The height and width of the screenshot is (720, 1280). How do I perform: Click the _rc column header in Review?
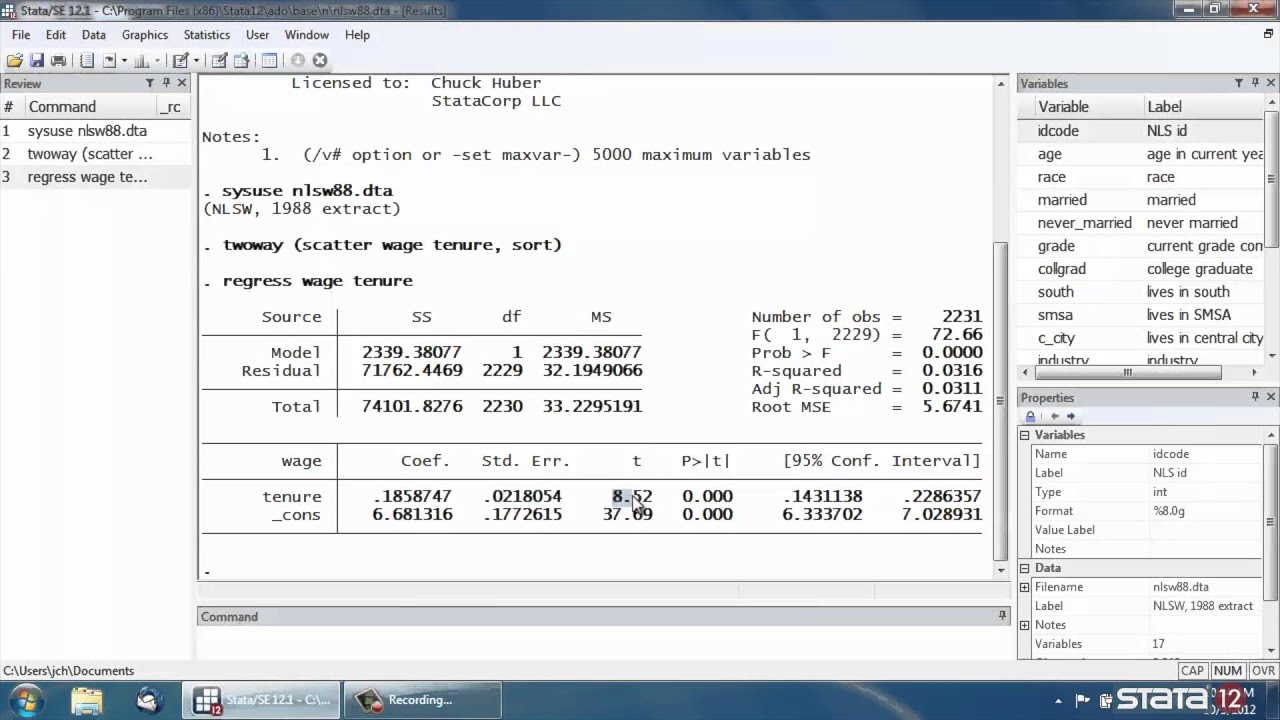pyautogui.click(x=172, y=107)
